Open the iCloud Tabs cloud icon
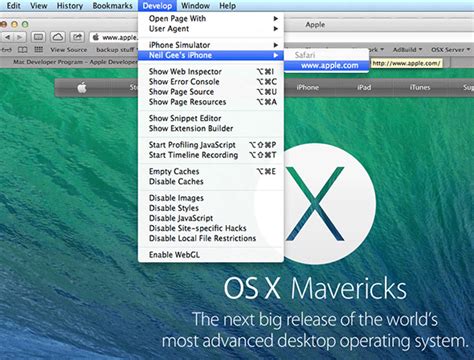Screen dimensions: 474x360 tap(58, 37)
